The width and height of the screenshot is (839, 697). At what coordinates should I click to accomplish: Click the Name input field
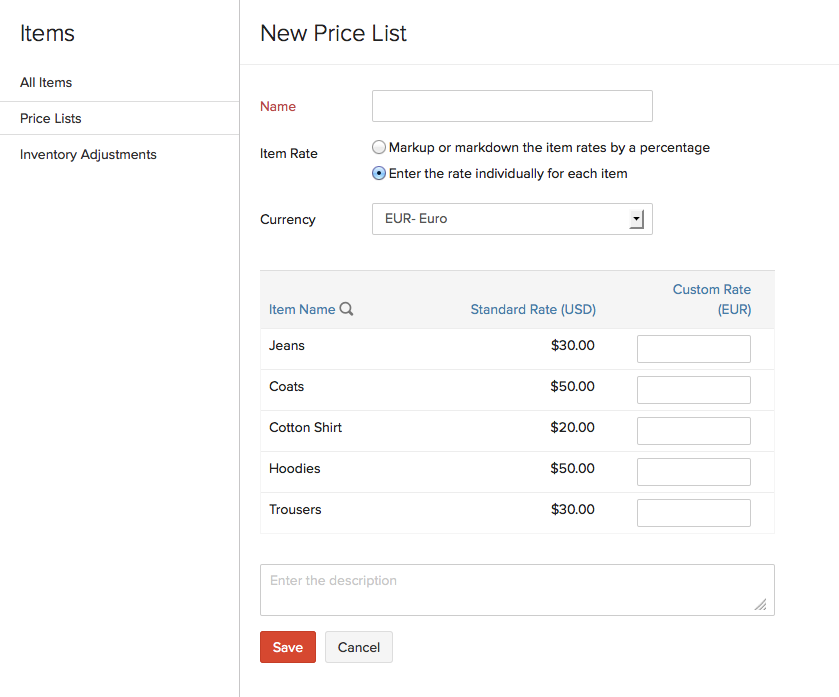[512, 106]
